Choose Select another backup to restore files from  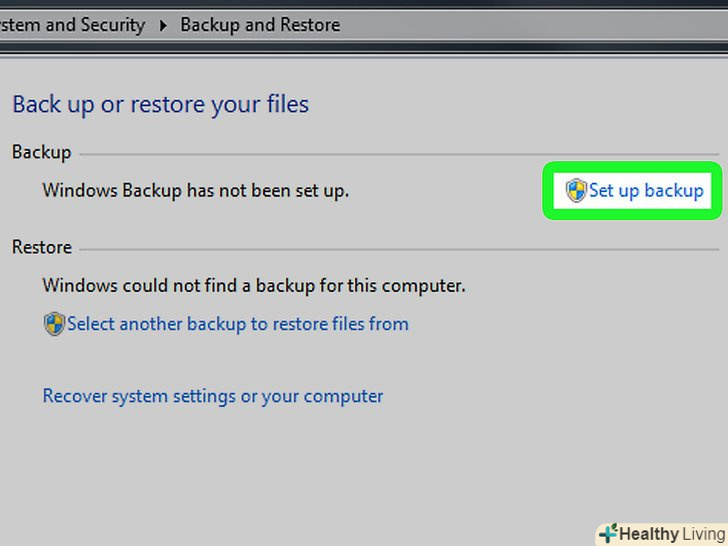(238, 324)
